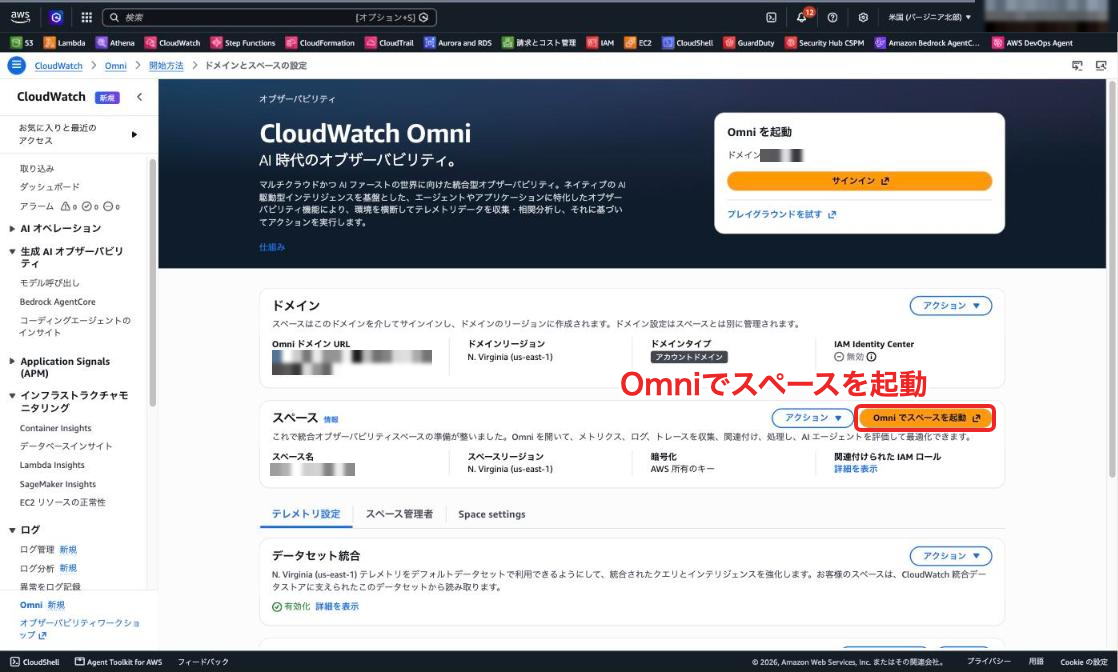Image resolution: width=1118 pixels, height=672 pixels.
Task: Click Omni breadcrumb link
Action: (x=116, y=66)
